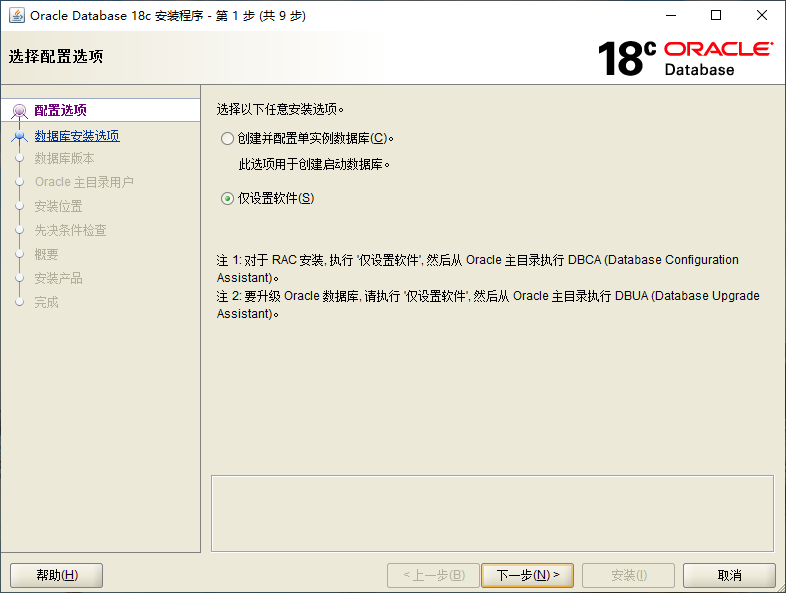The height and width of the screenshot is (593, 786).
Task: Click the 下一步(N) > button
Action: (x=527, y=575)
